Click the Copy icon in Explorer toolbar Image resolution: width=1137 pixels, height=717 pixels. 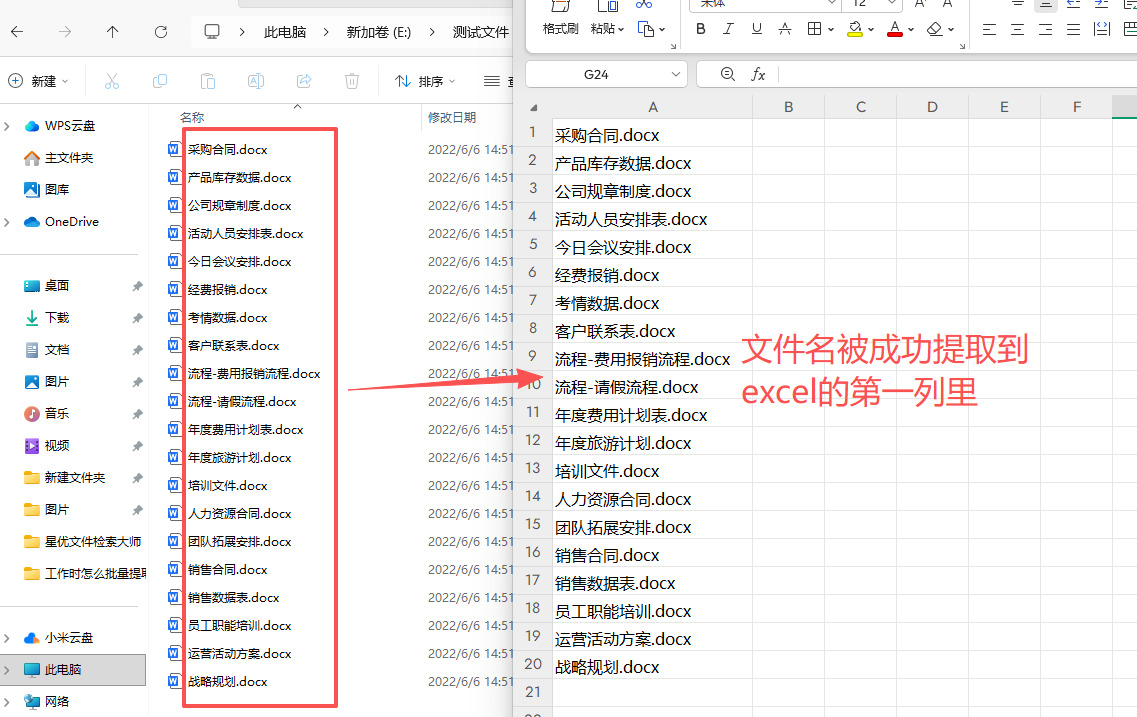pos(160,81)
